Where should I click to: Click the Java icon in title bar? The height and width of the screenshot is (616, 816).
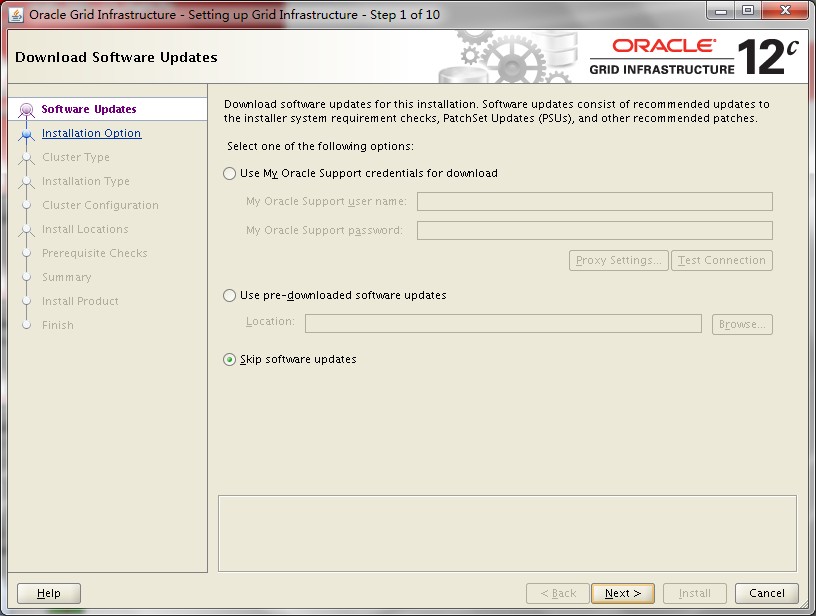tap(16, 15)
